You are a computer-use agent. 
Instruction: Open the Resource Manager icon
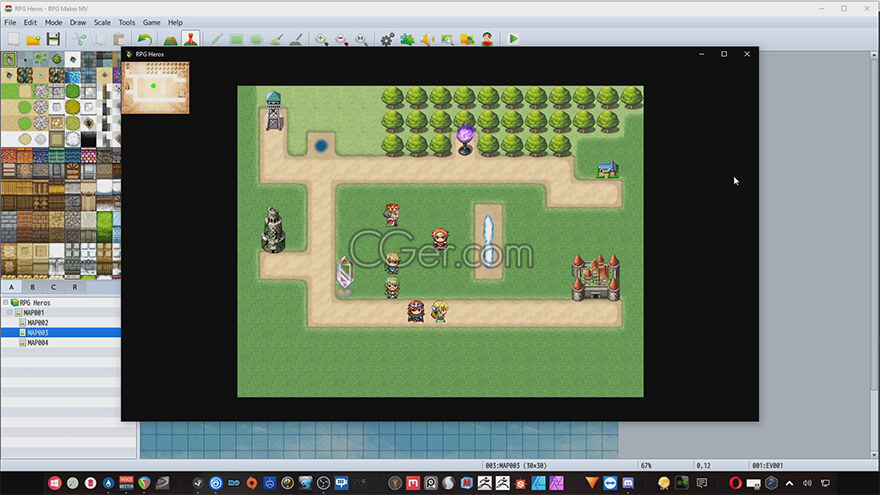pos(467,39)
